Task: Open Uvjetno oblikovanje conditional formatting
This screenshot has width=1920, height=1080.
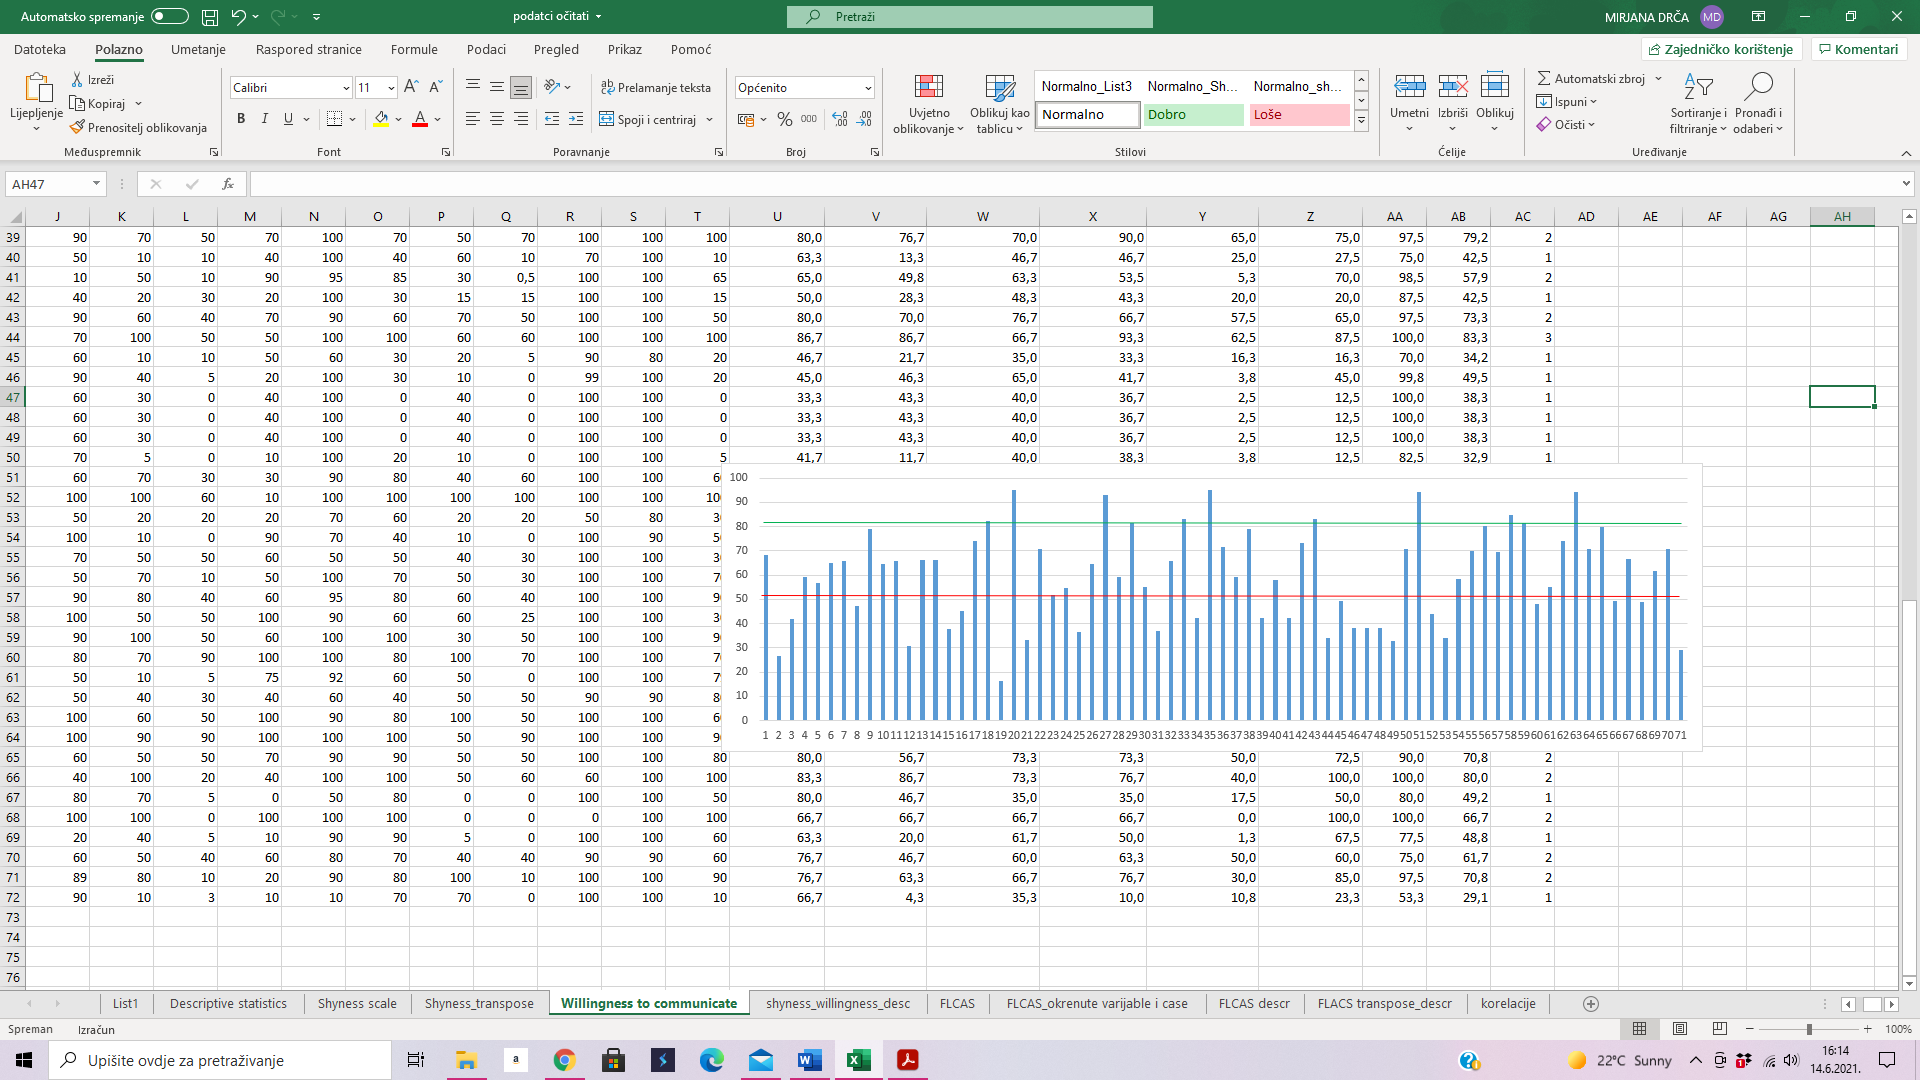Action: pos(929,103)
